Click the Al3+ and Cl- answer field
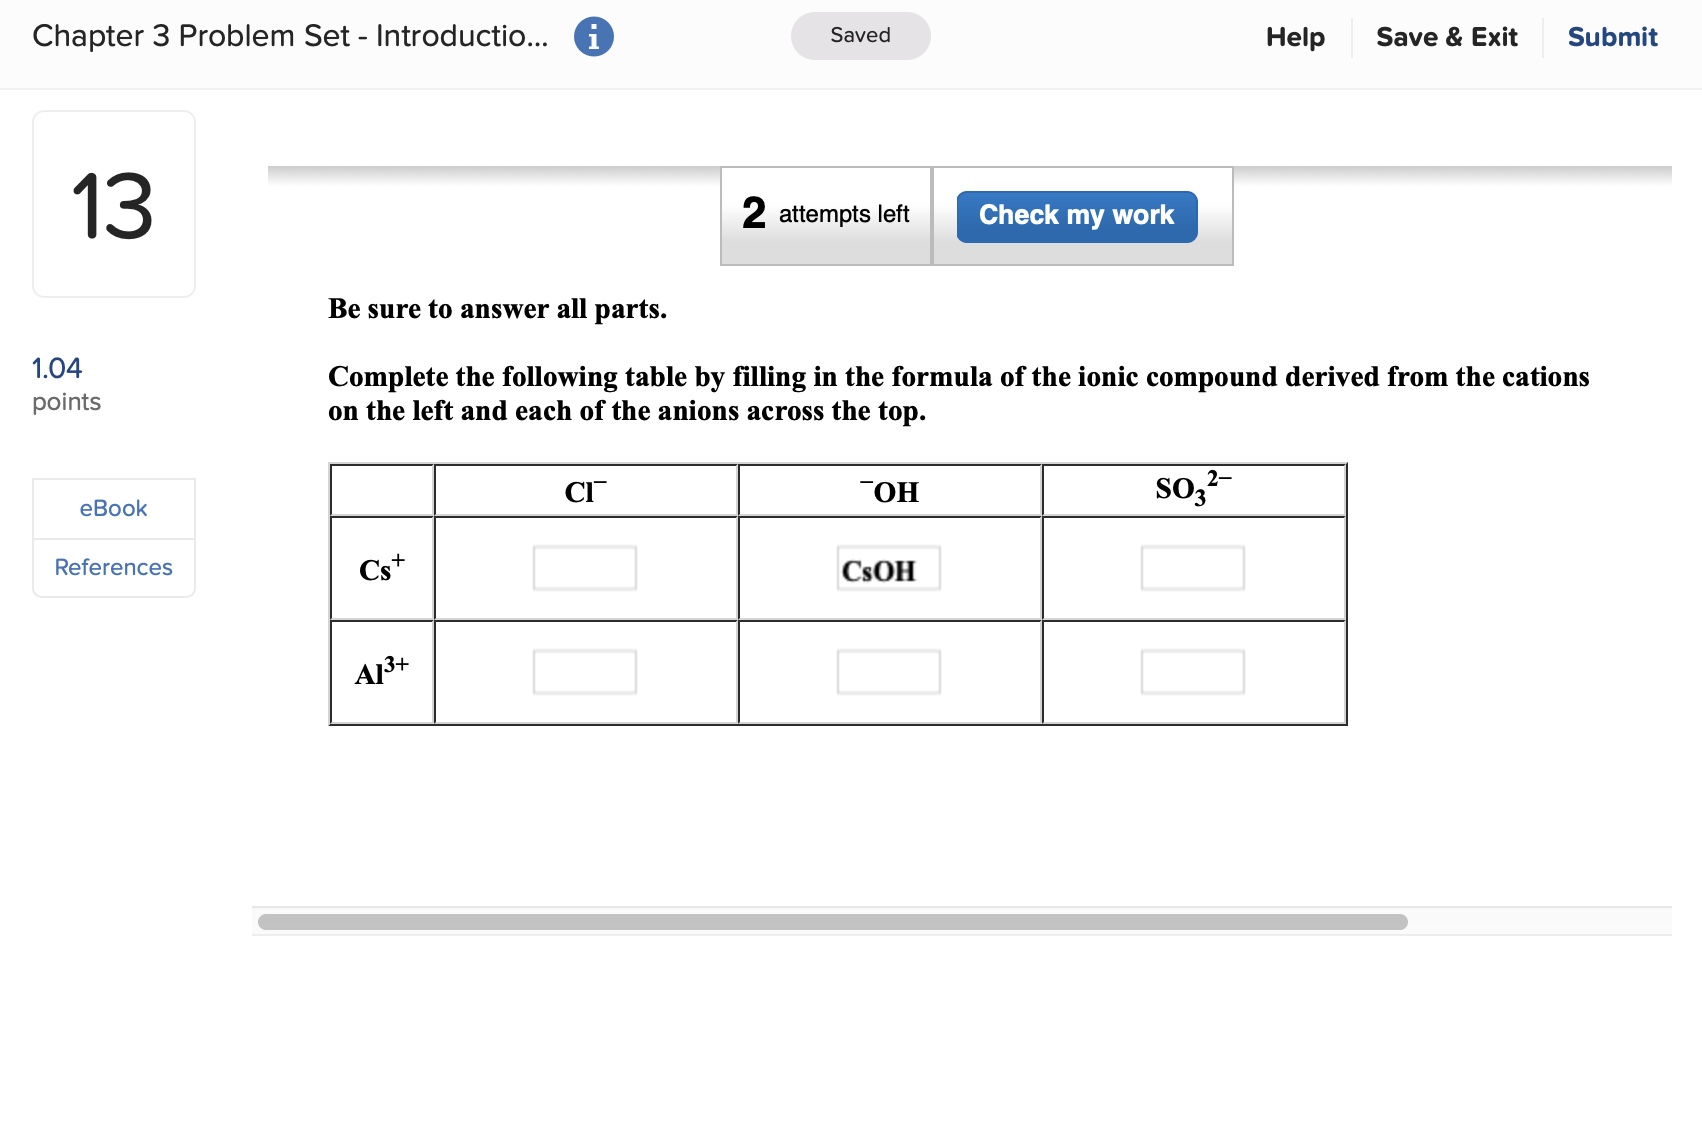This screenshot has height=1138, width=1702. (585, 672)
